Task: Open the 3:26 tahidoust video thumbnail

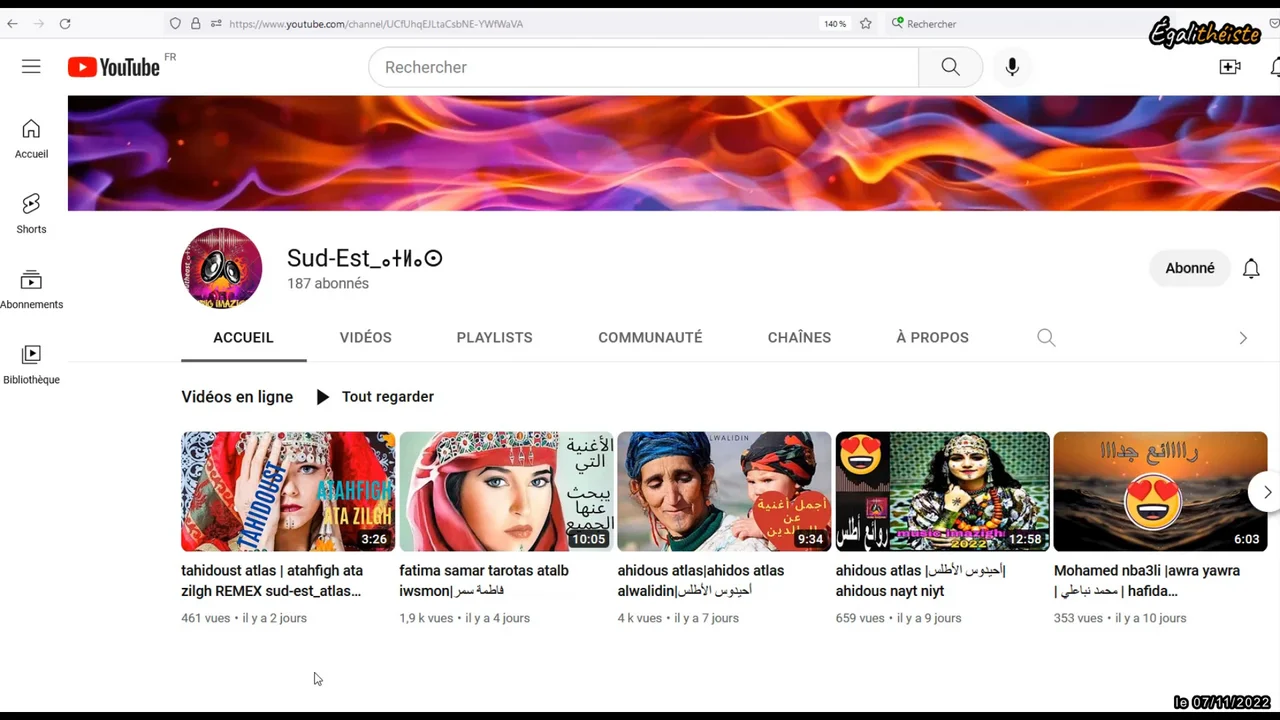Action: (x=288, y=492)
